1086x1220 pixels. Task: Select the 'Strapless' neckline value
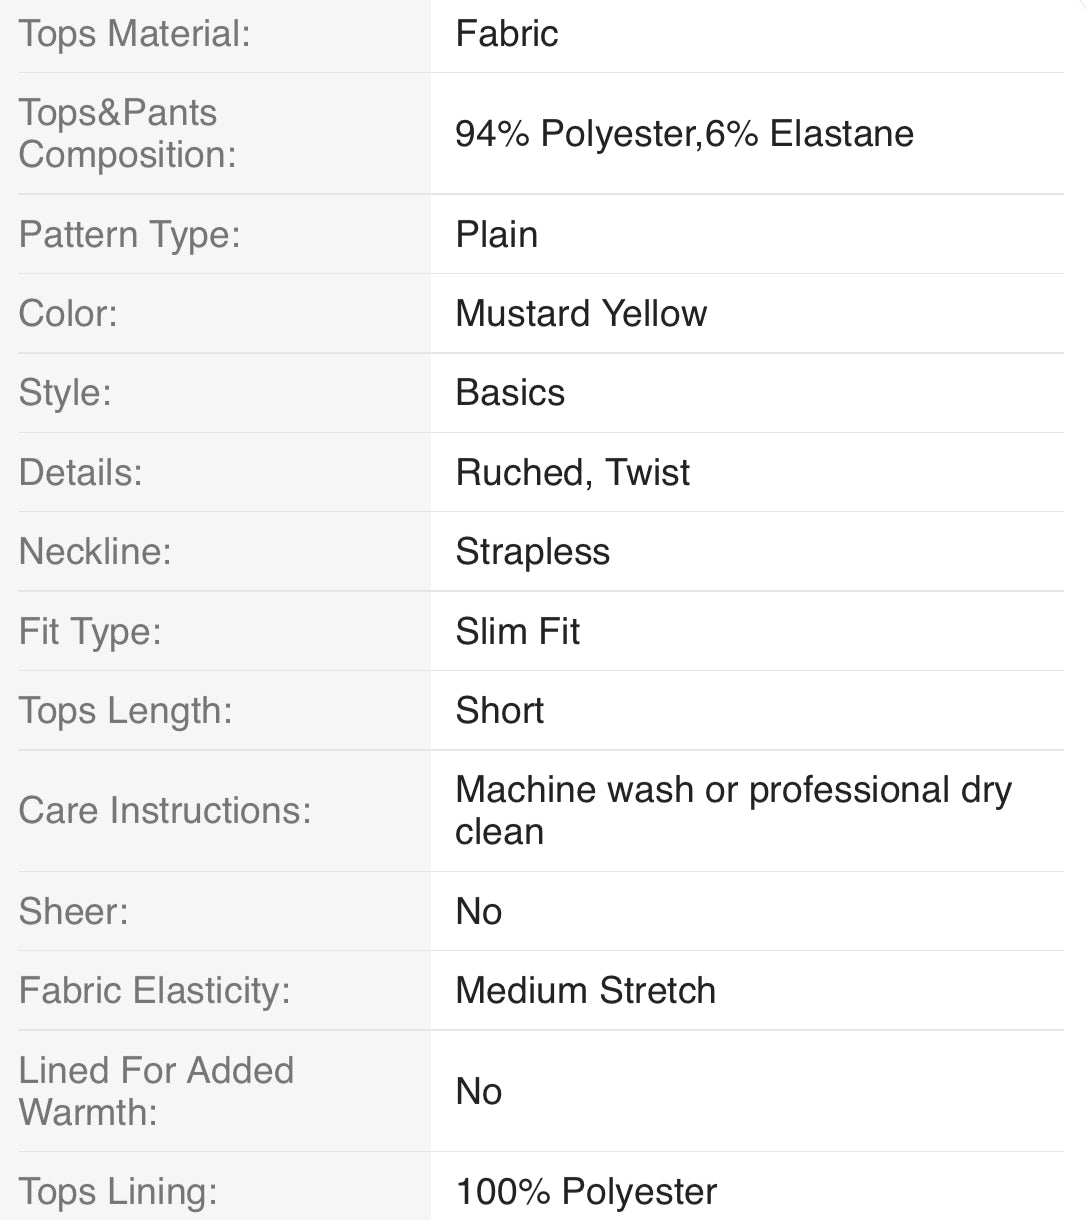(x=532, y=552)
